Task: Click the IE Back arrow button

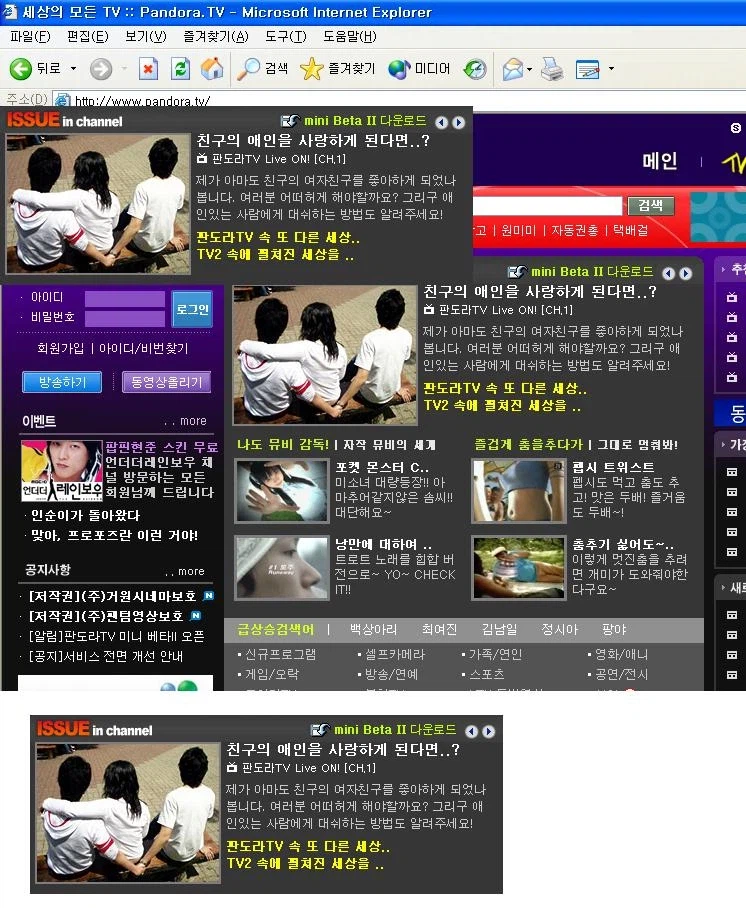Action: click(21, 69)
